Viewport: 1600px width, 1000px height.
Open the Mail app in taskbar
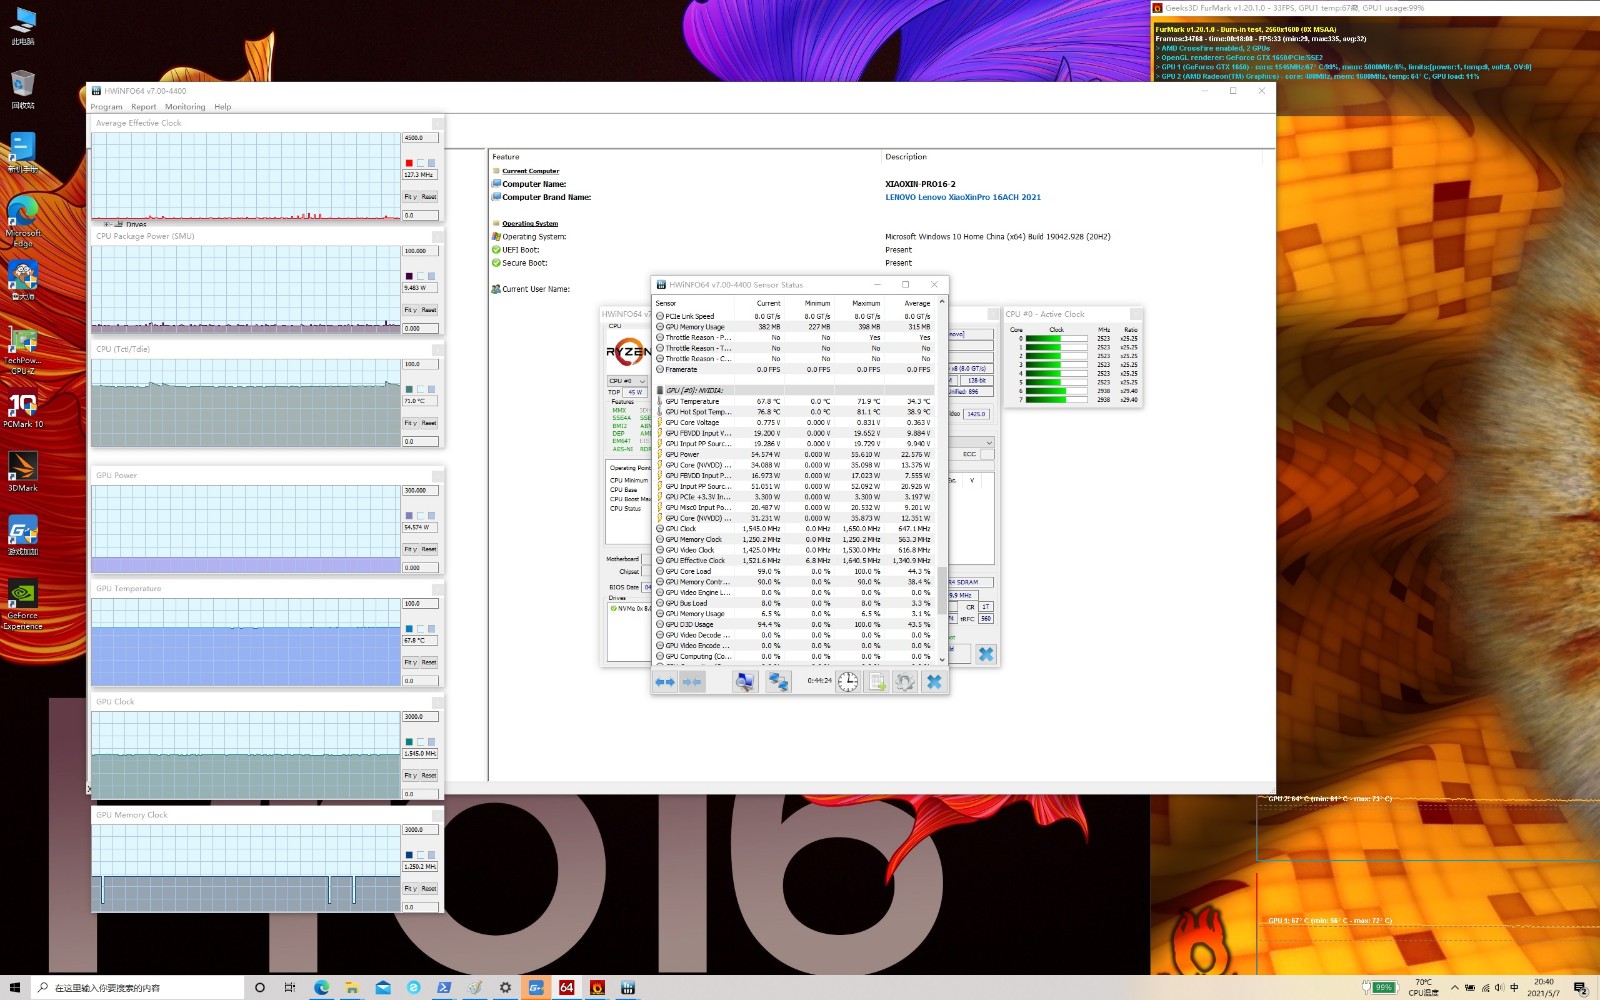tap(382, 987)
